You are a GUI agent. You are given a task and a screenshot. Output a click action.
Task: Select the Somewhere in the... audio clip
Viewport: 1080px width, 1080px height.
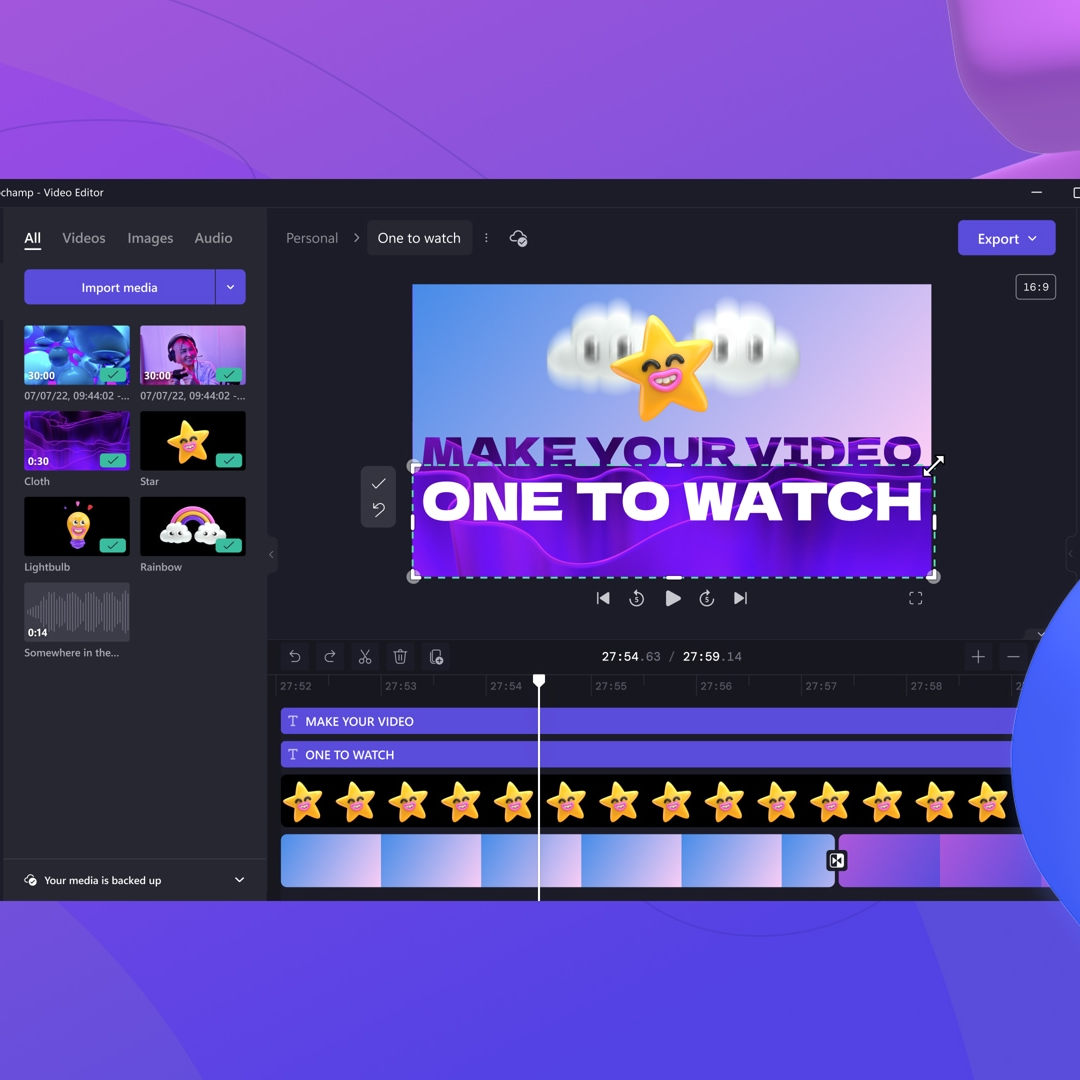pyautogui.click(x=77, y=612)
